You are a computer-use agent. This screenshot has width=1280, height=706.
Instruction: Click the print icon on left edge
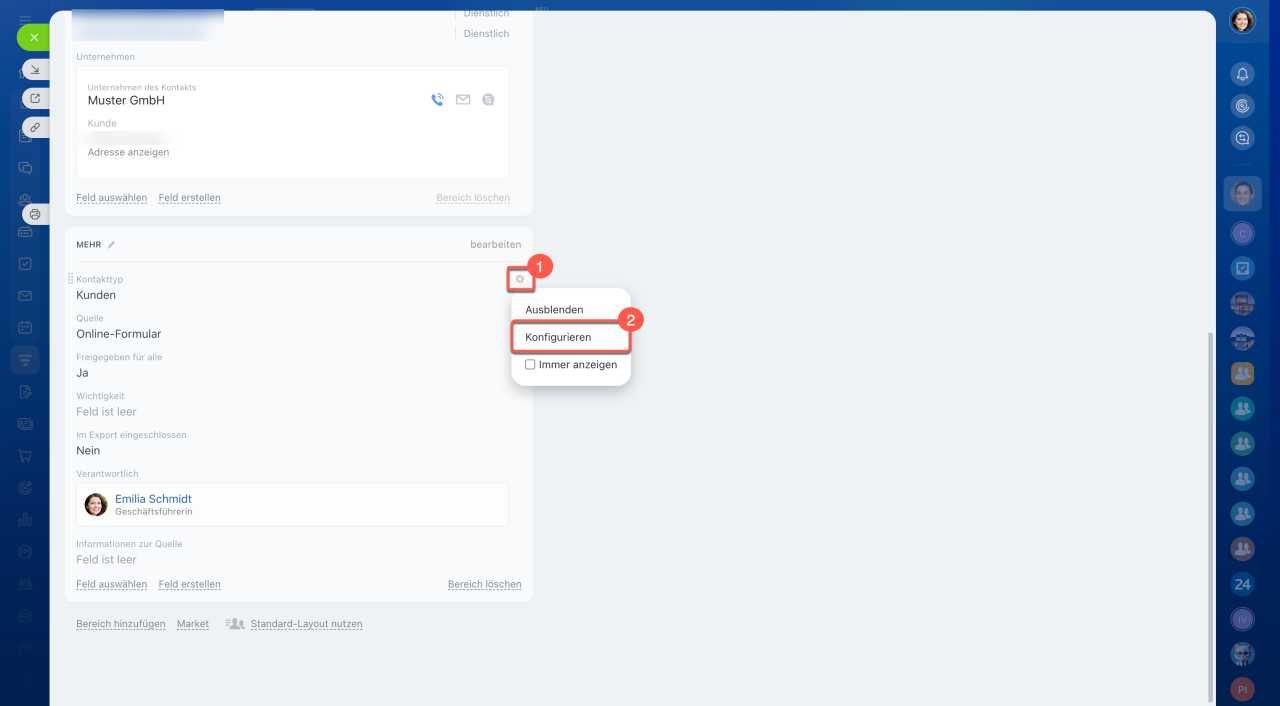tap(35, 214)
